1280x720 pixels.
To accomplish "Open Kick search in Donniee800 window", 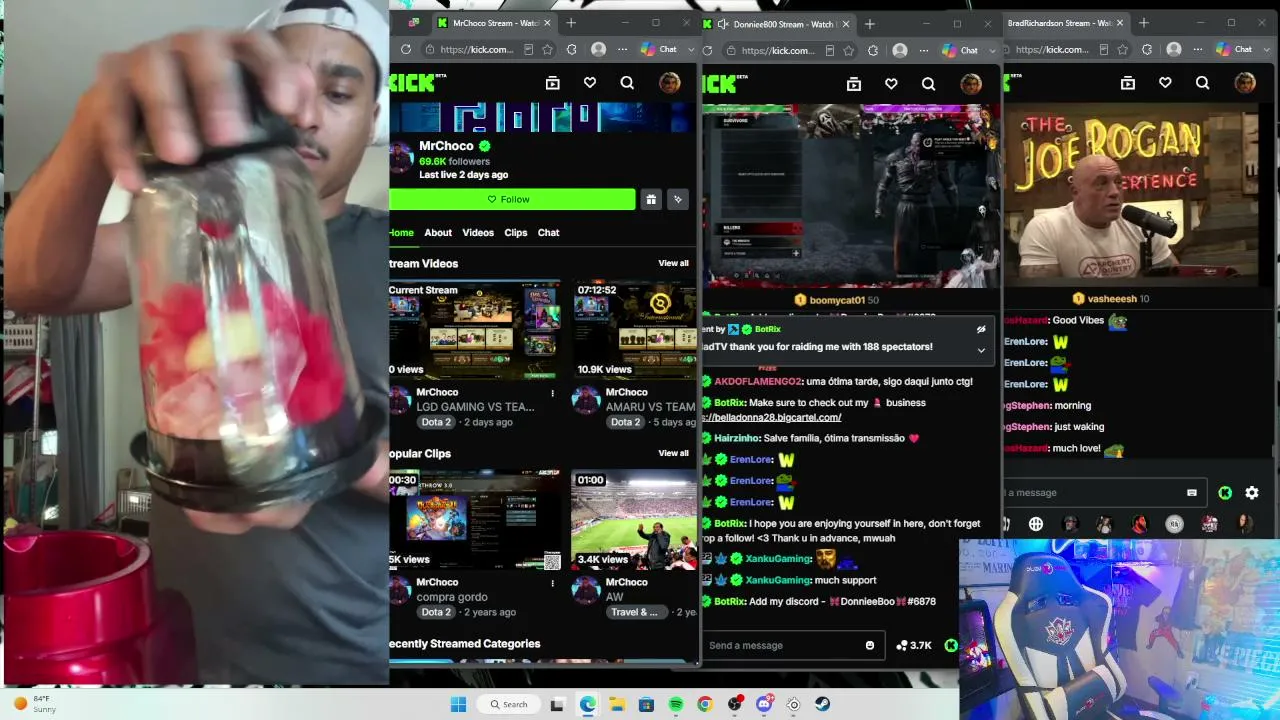I will coord(928,84).
